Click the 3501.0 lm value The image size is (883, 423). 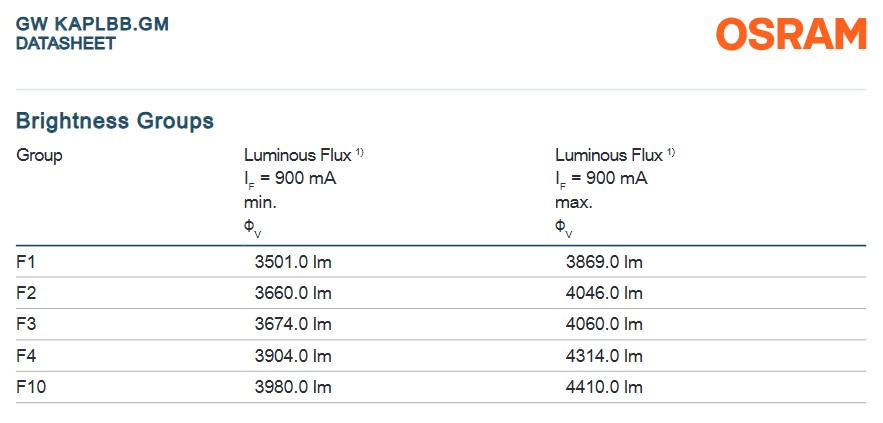pos(293,262)
